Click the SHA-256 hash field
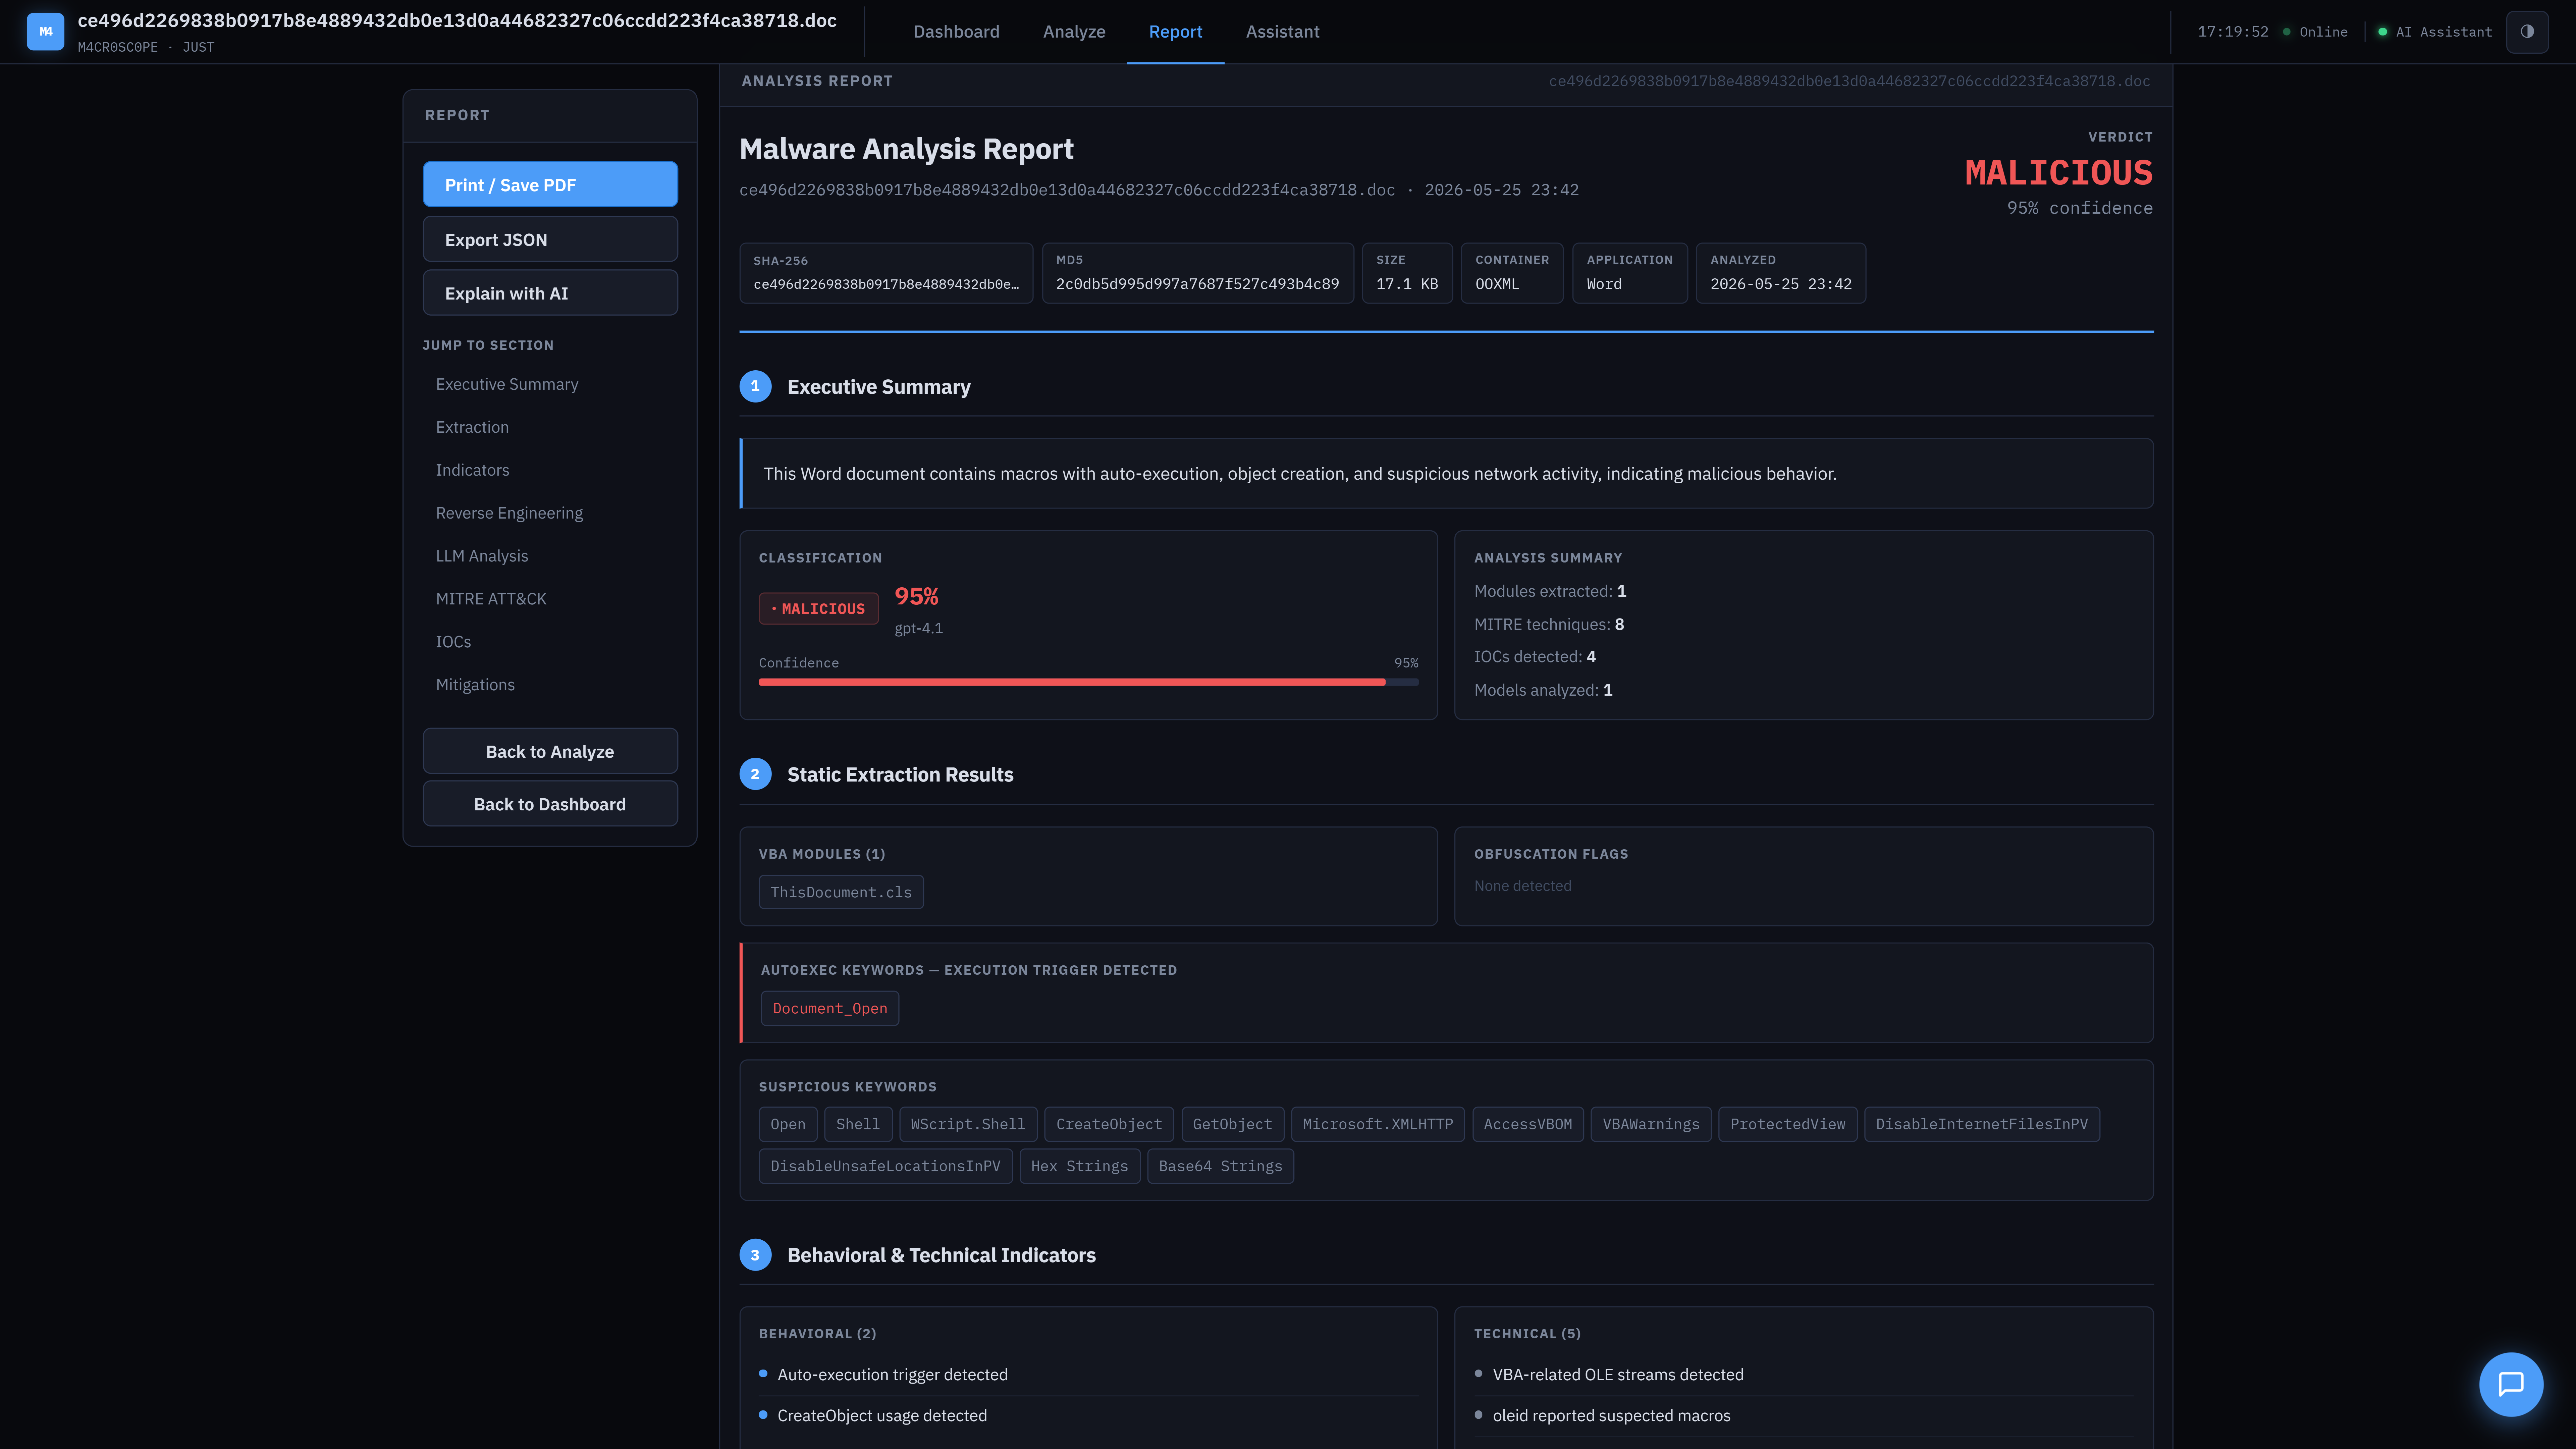The height and width of the screenshot is (1449, 2576). point(886,273)
